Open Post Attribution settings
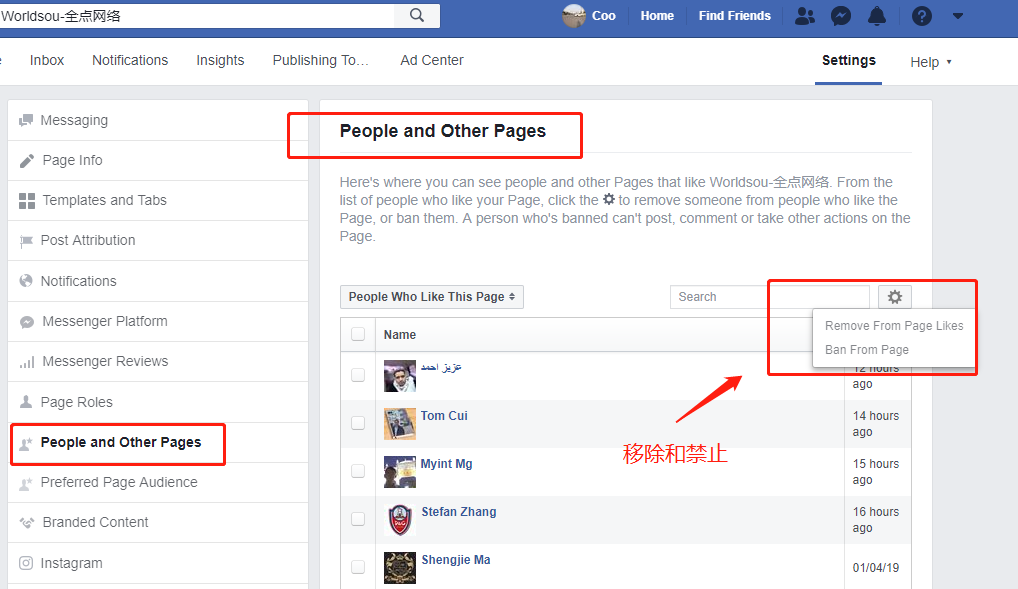 [x=158, y=241]
